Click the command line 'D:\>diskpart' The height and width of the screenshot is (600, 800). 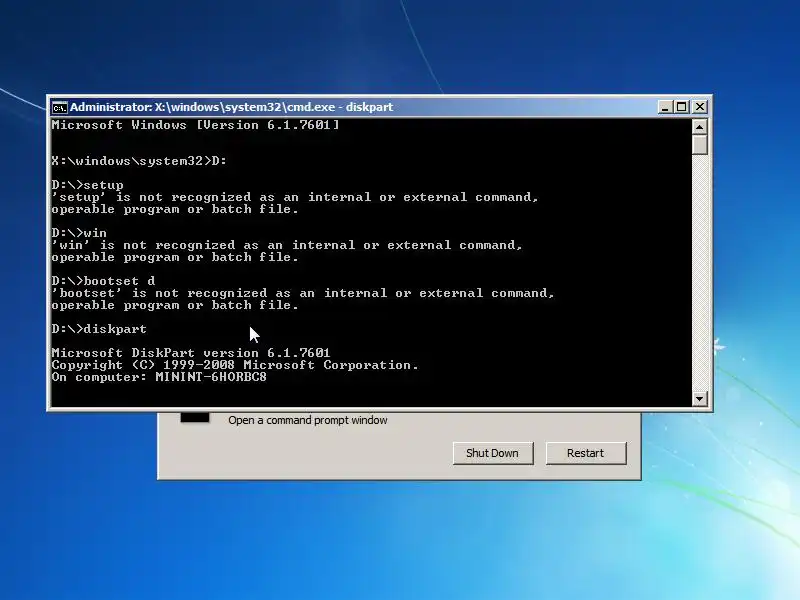pos(99,329)
